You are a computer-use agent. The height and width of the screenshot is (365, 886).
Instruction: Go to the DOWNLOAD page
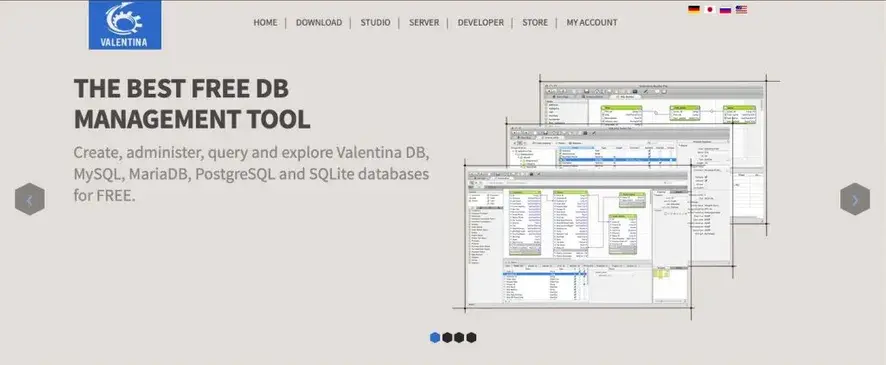coord(319,23)
